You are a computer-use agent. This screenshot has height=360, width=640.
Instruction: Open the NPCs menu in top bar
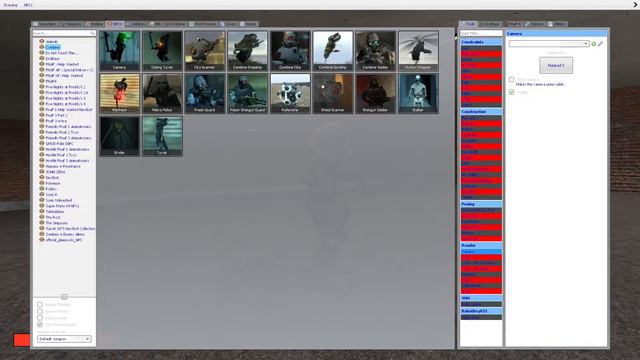[28, 5]
